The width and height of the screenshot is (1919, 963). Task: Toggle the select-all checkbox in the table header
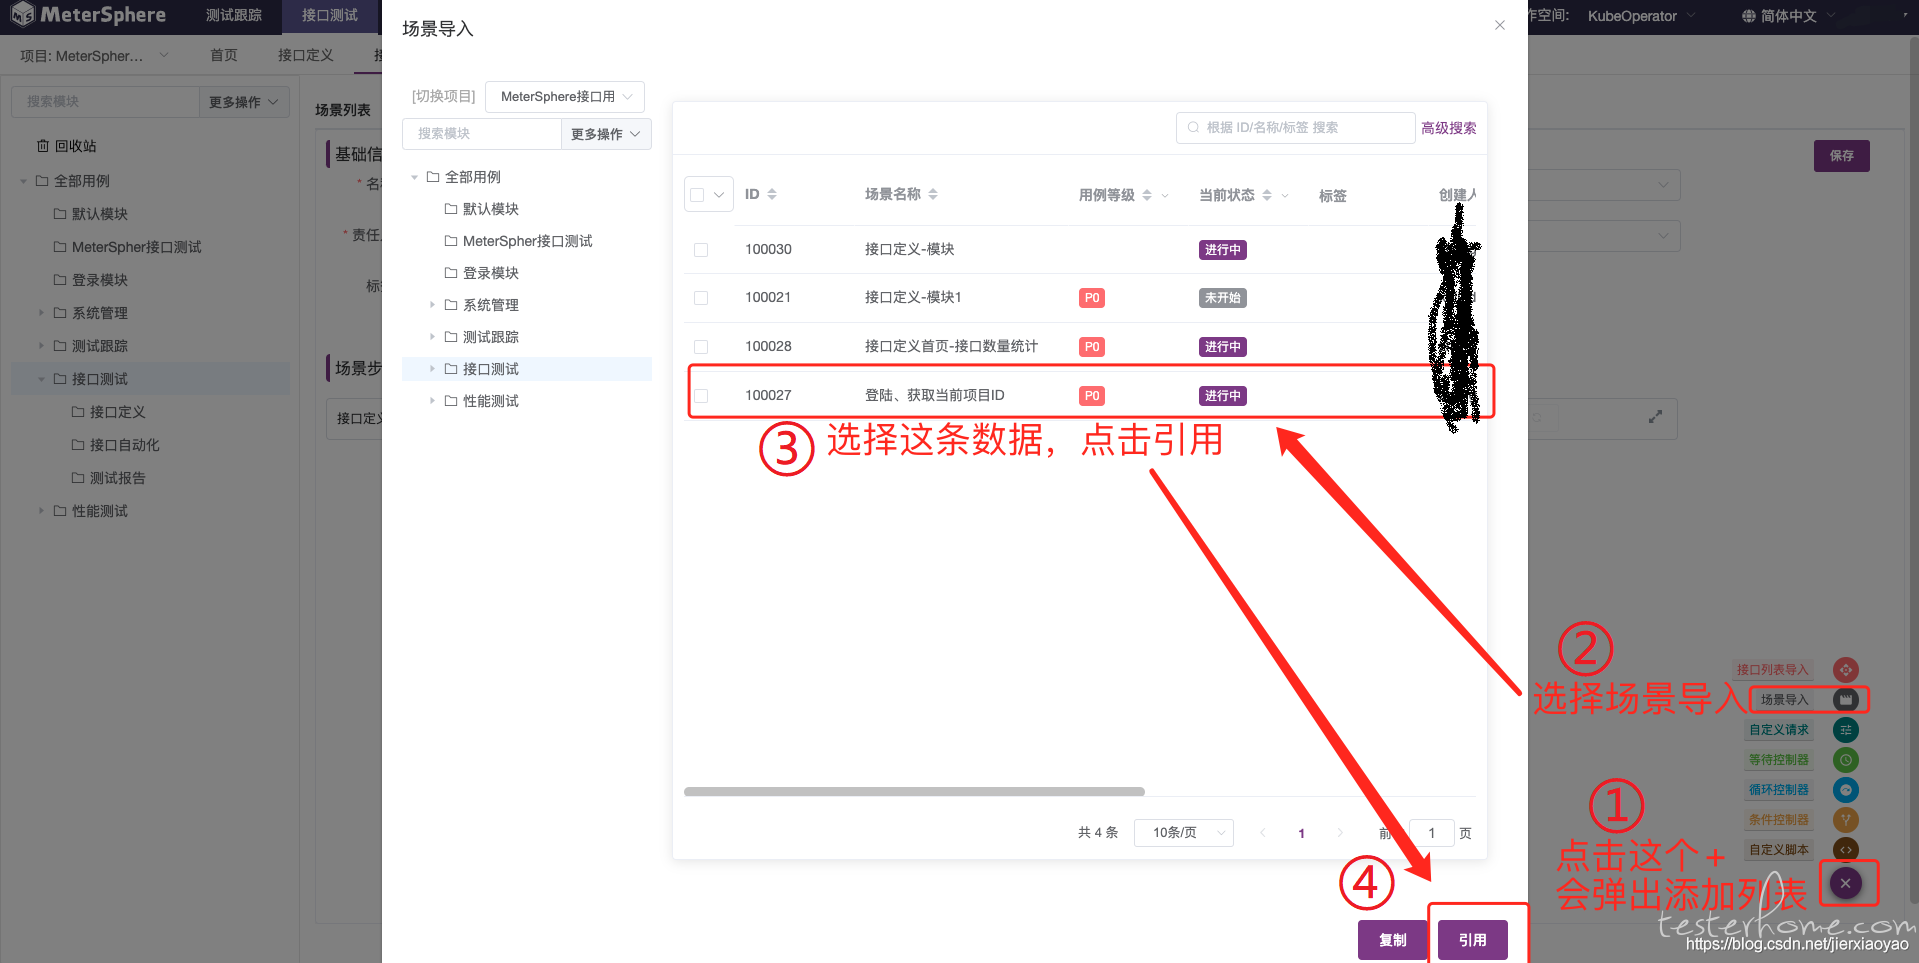tap(697, 195)
